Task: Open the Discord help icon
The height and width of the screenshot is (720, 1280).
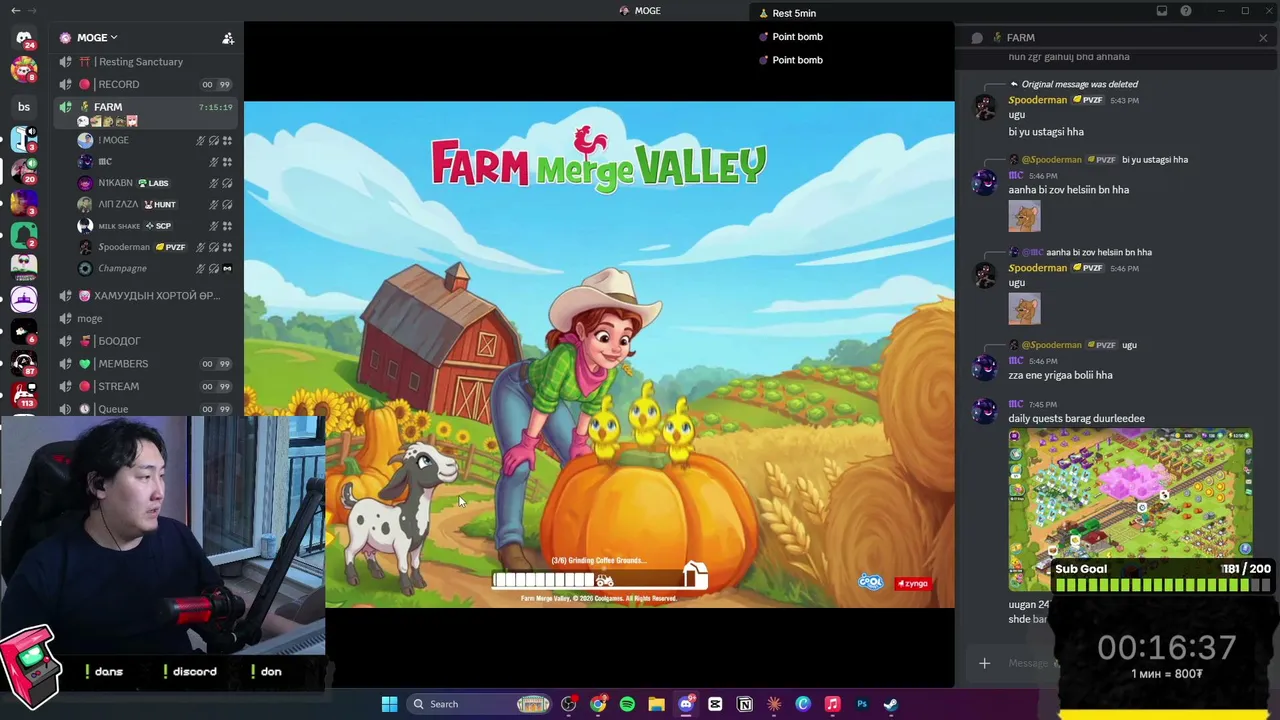Action: 1186,11
